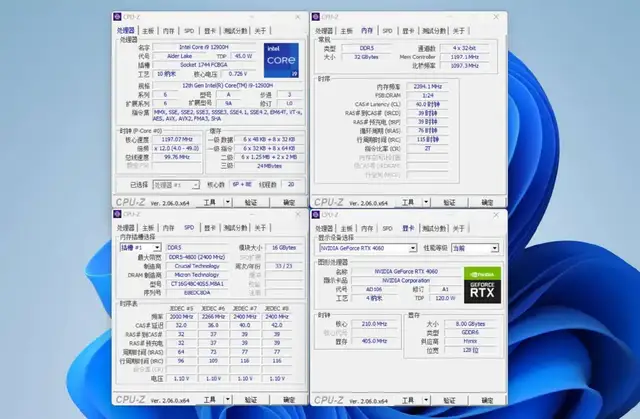Click CPU-Z title icon in graphics card window
The width and height of the screenshot is (640, 419).
coord(316,215)
